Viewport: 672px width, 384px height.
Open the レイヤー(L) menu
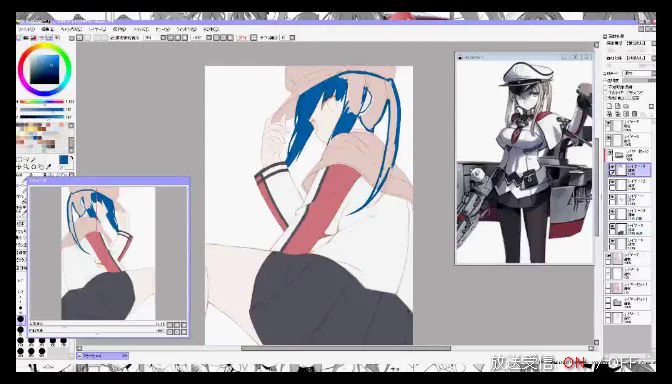point(97,30)
